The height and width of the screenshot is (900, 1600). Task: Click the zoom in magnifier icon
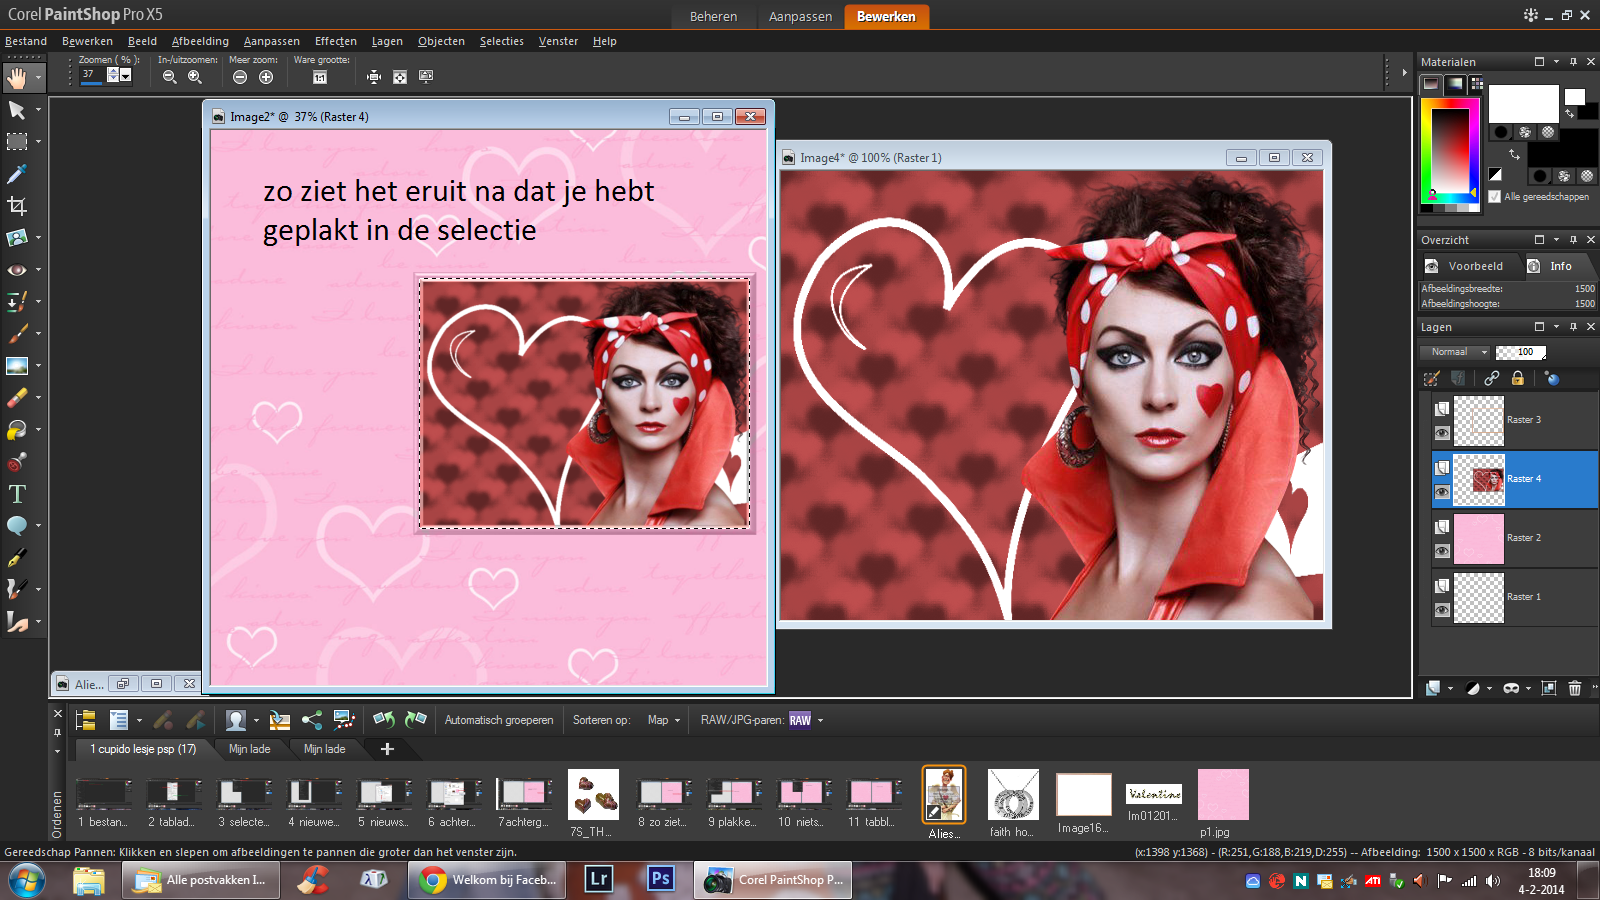tap(195, 77)
